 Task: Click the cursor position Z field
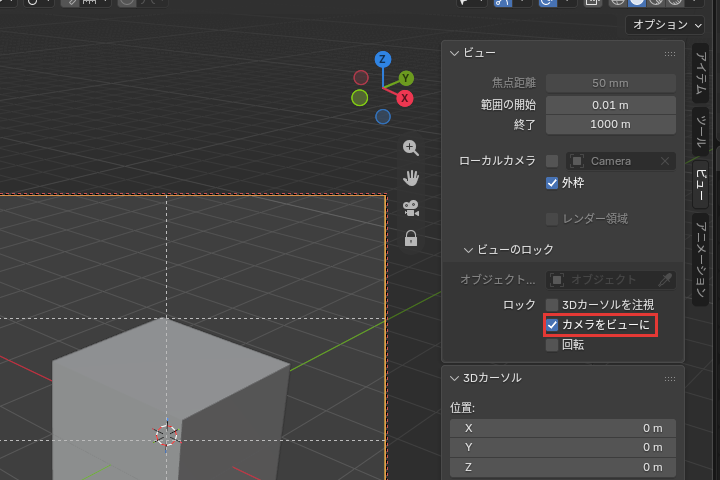[x=562, y=467]
